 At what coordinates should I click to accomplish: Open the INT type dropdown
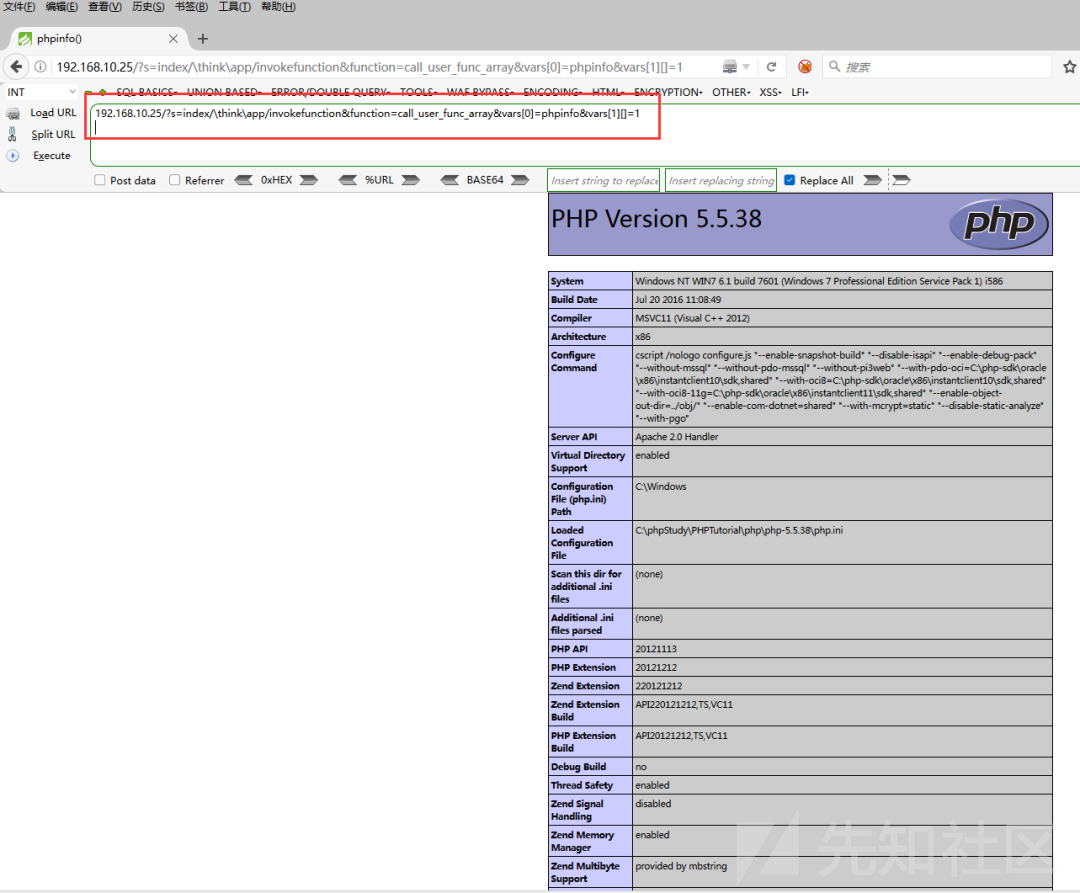tap(41, 92)
